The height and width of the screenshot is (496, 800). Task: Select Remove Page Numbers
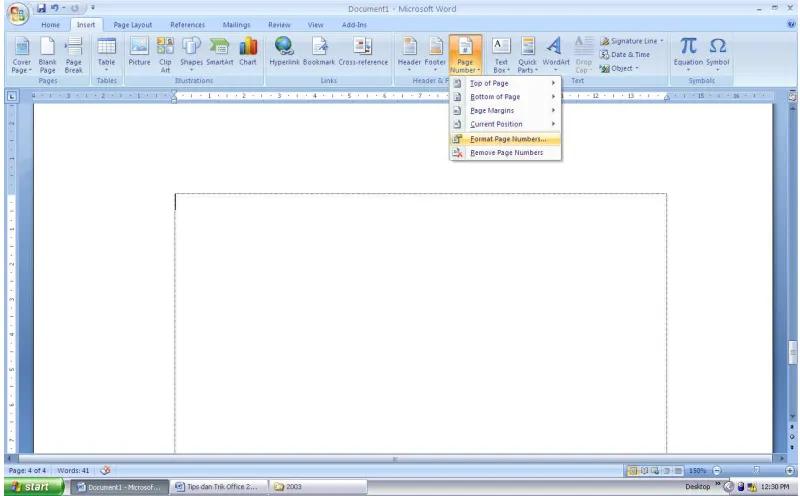click(505, 153)
